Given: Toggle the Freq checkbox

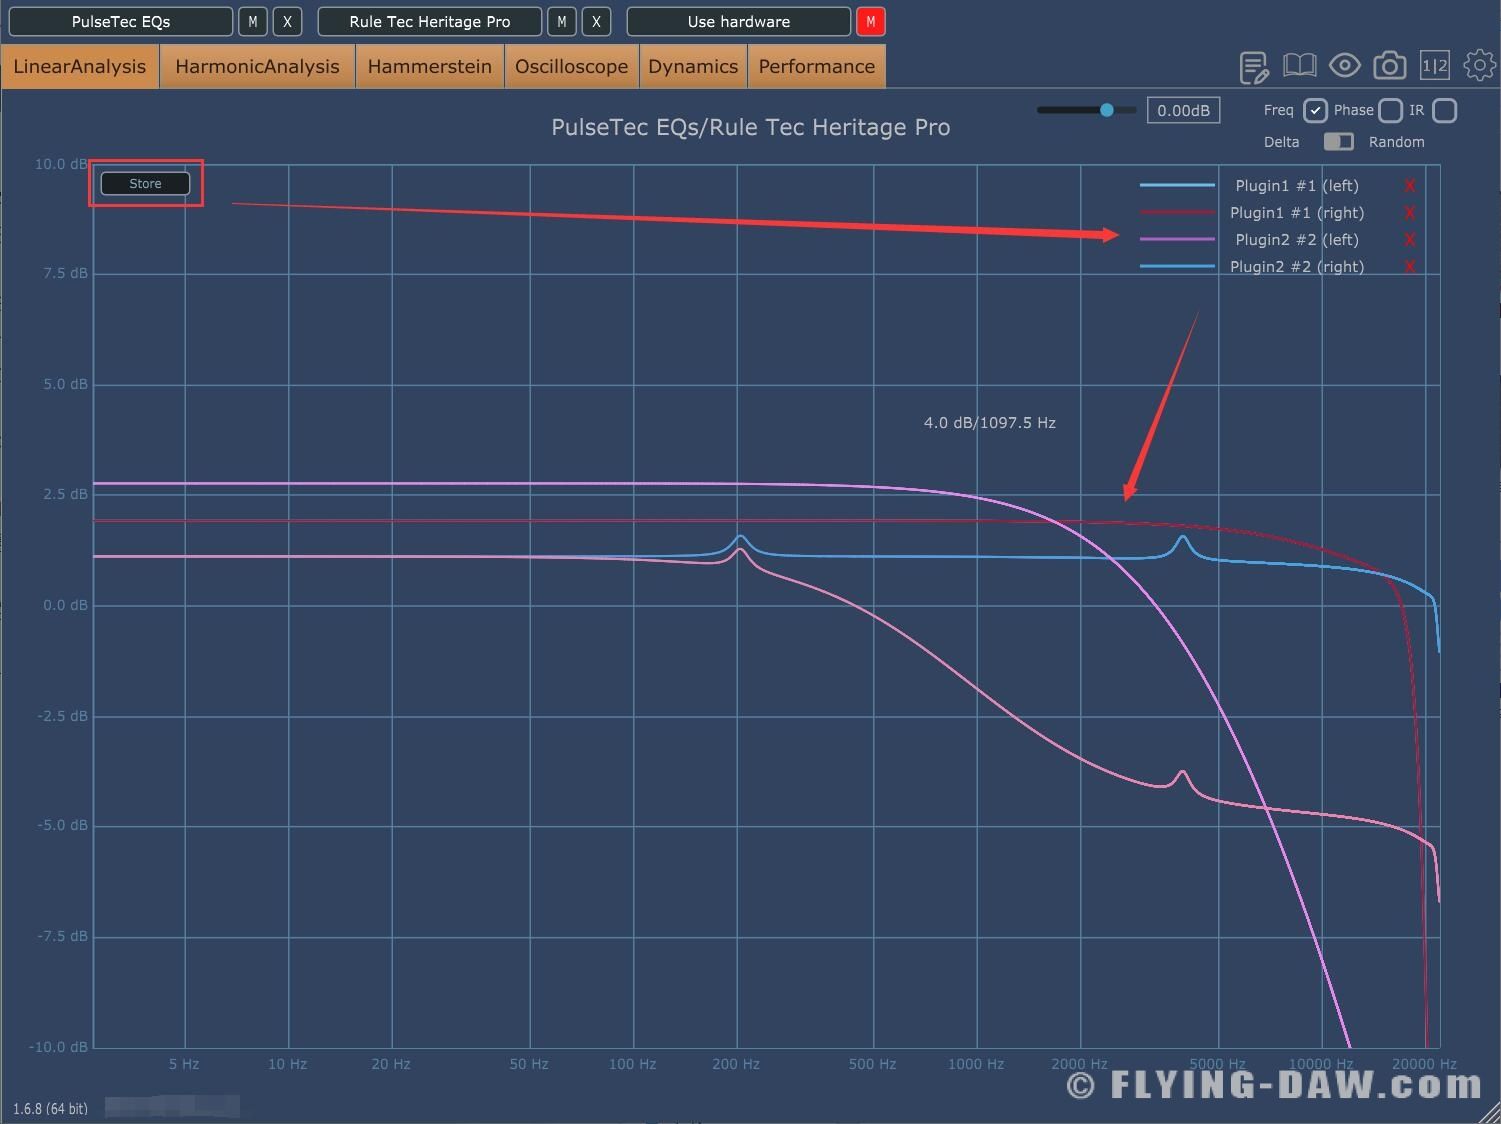Looking at the screenshot, I should coord(1315,111).
